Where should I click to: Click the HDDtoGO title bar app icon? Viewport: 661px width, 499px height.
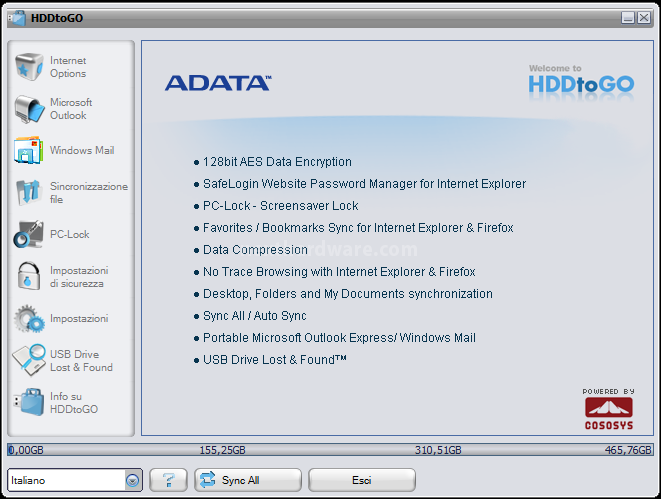17,18
